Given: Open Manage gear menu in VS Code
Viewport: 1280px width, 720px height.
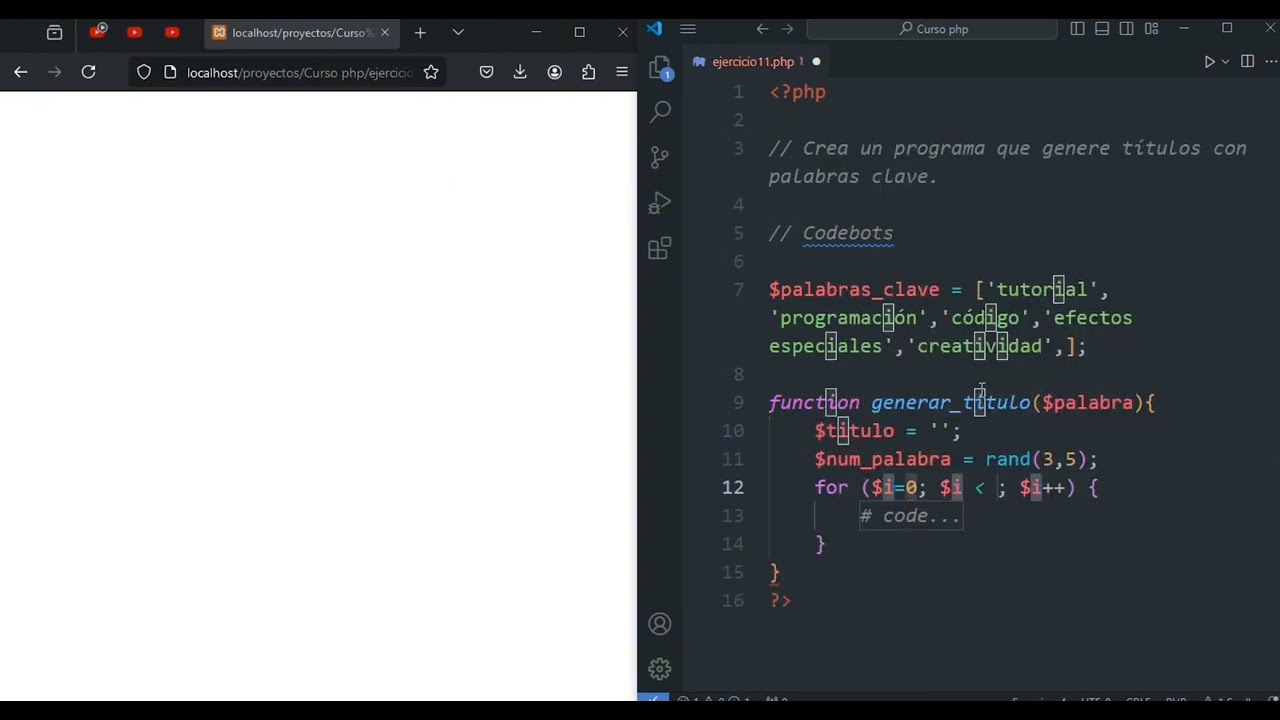Looking at the screenshot, I should click(x=660, y=669).
